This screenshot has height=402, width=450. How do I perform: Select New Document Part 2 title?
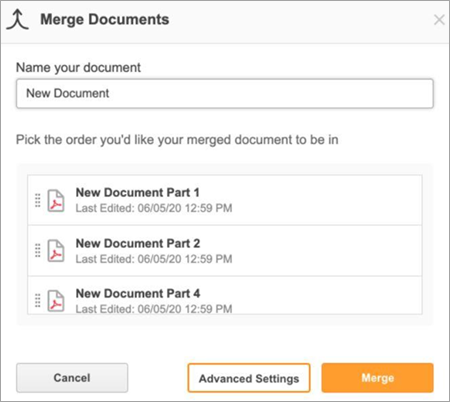[138, 243]
